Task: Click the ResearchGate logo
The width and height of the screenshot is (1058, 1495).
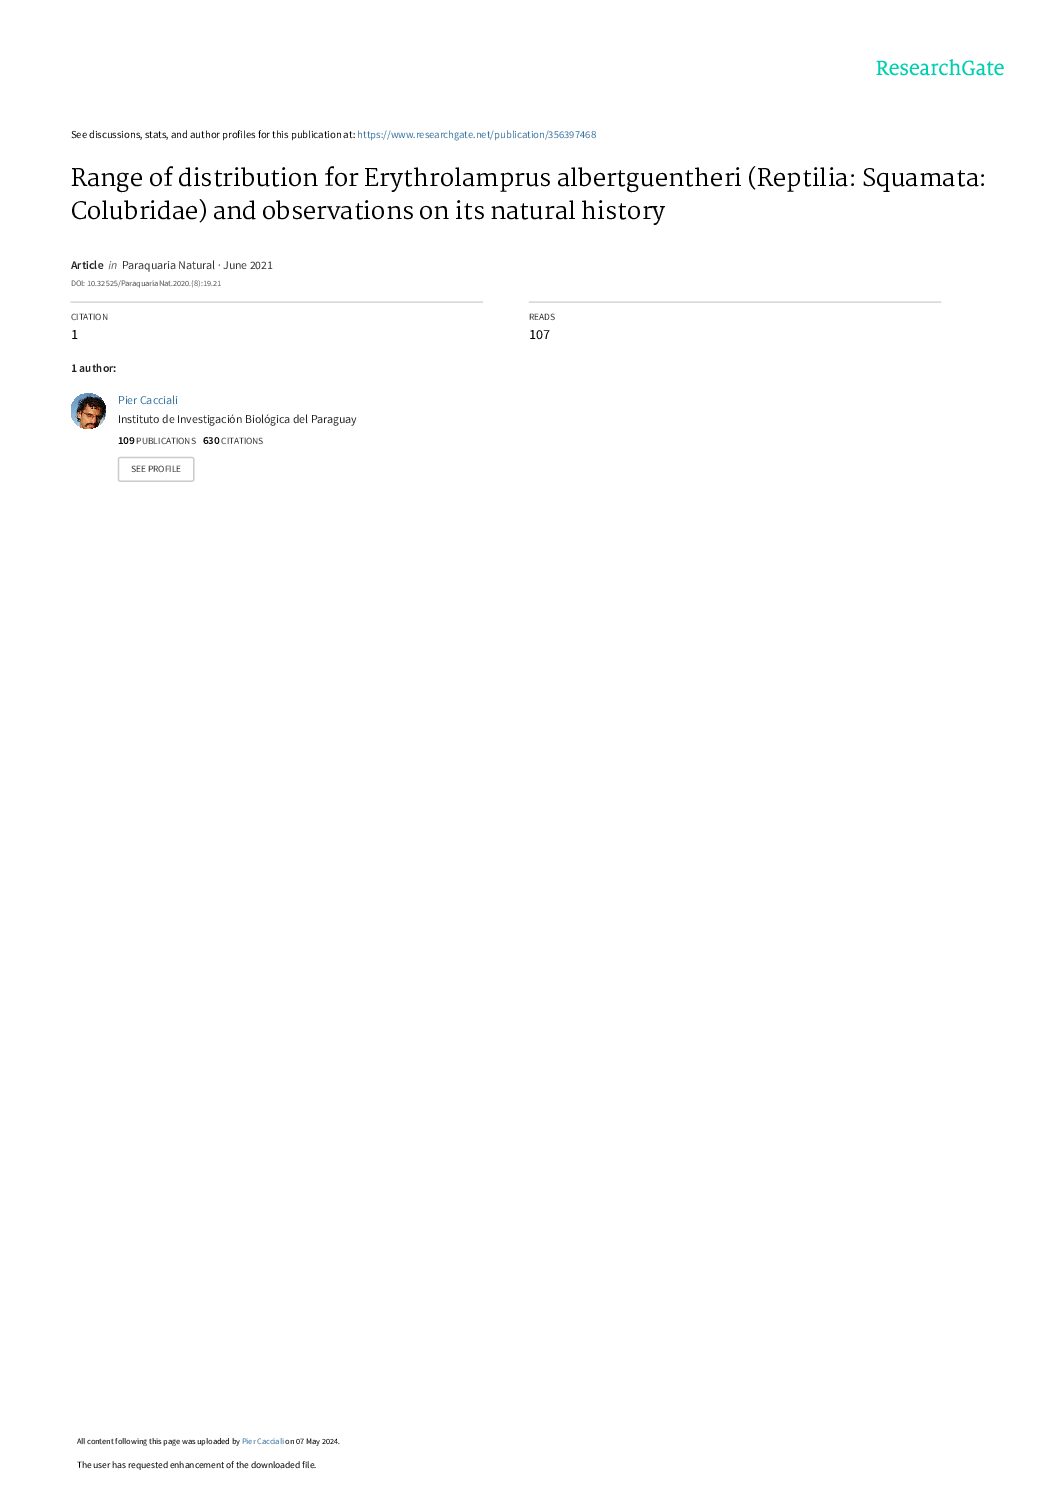Action: click(939, 68)
